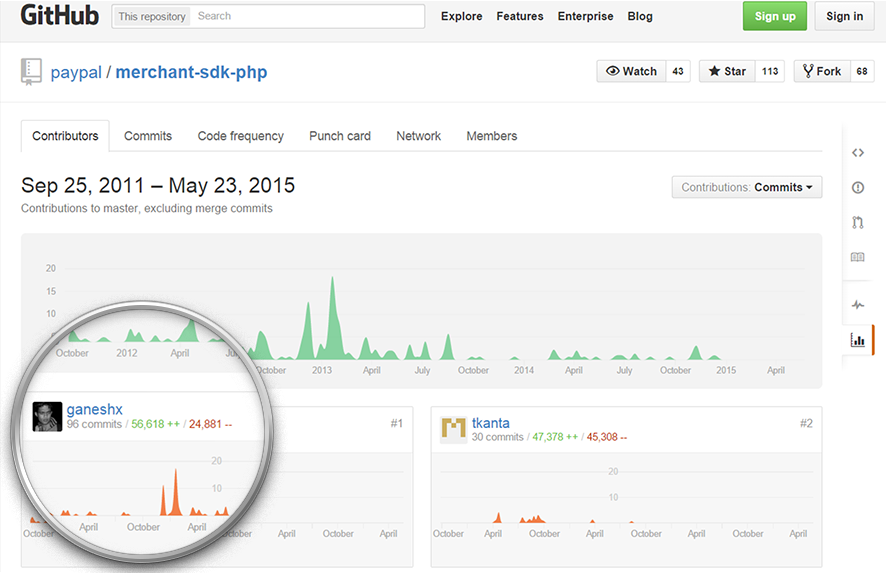Switch to the Members tab
Viewport: 886px width, 573px height.
(x=492, y=136)
